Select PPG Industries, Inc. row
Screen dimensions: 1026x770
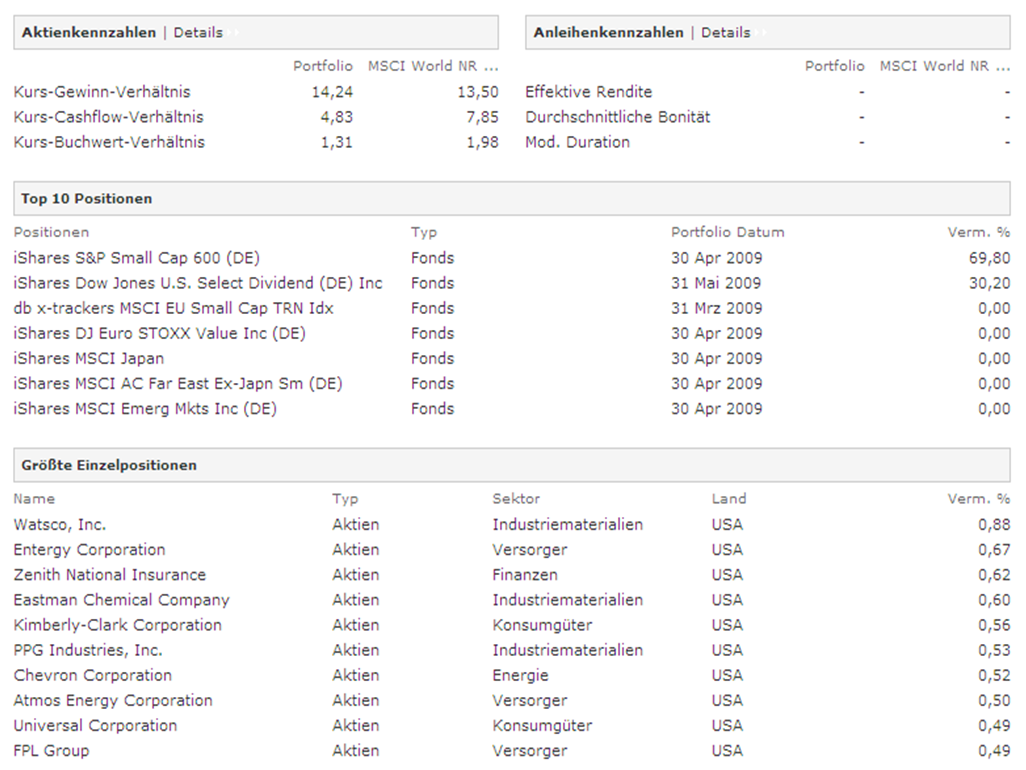click(x=512, y=650)
